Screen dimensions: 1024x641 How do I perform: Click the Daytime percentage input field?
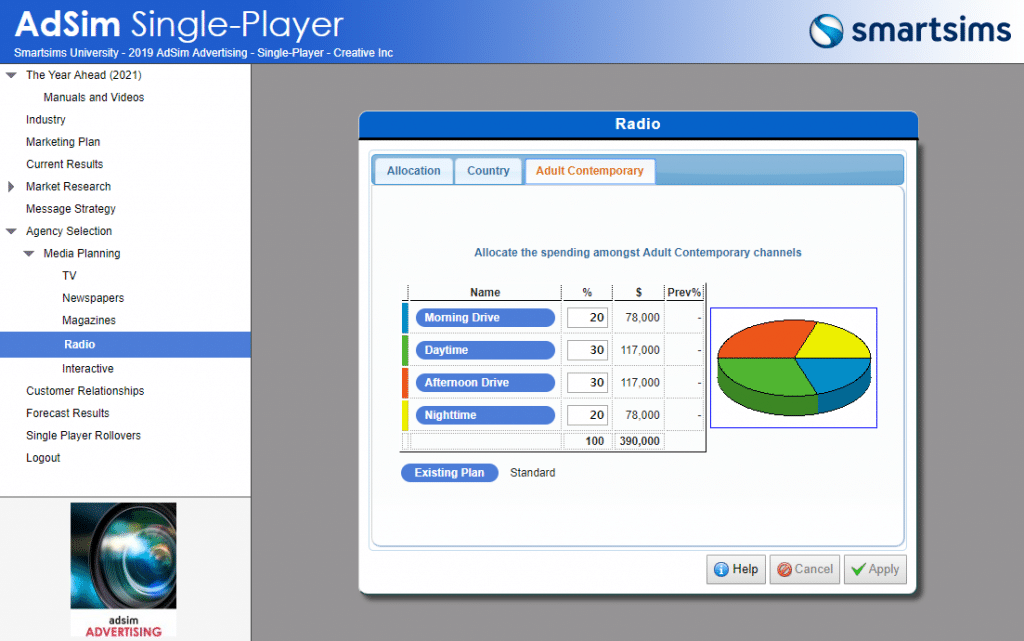[587, 349]
